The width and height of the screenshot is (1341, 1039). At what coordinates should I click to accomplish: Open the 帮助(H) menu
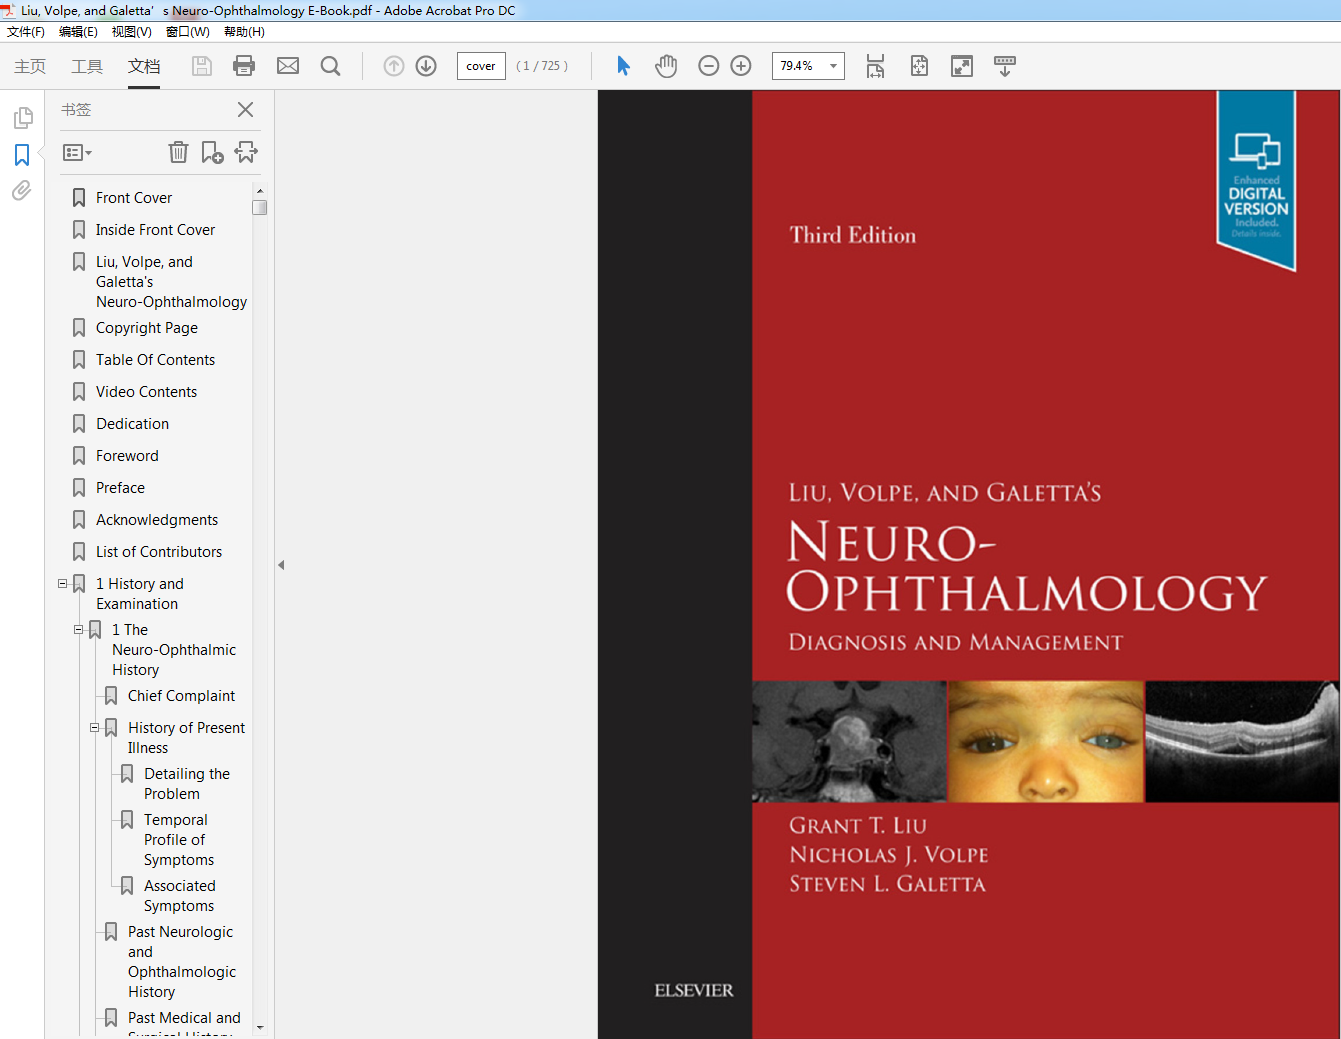pyautogui.click(x=244, y=32)
